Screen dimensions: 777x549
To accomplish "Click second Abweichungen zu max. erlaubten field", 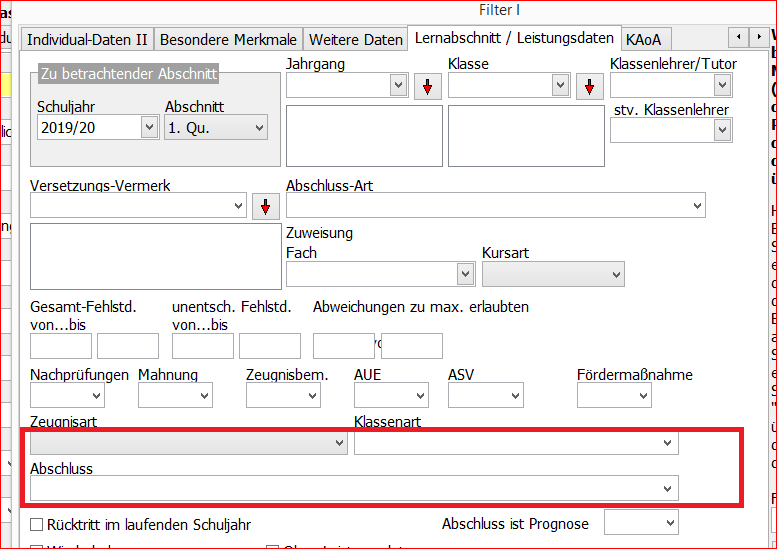I will [412, 346].
